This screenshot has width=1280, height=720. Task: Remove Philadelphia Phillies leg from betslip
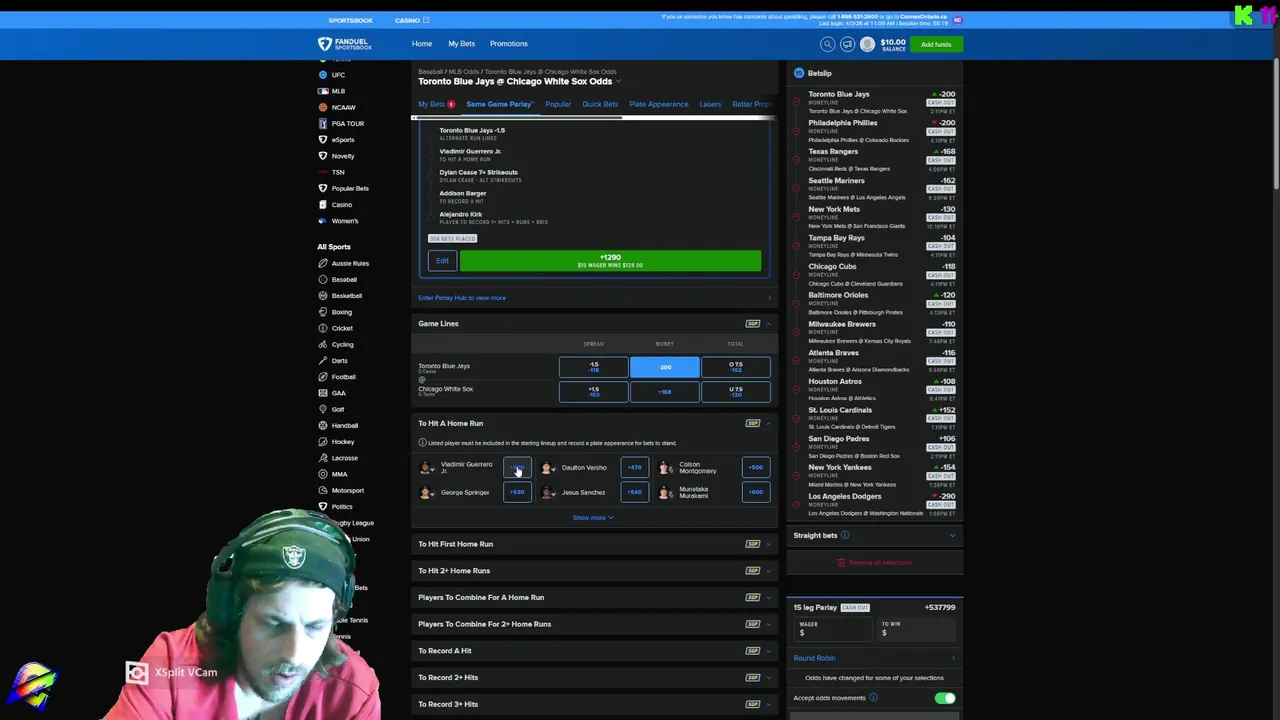797,131
